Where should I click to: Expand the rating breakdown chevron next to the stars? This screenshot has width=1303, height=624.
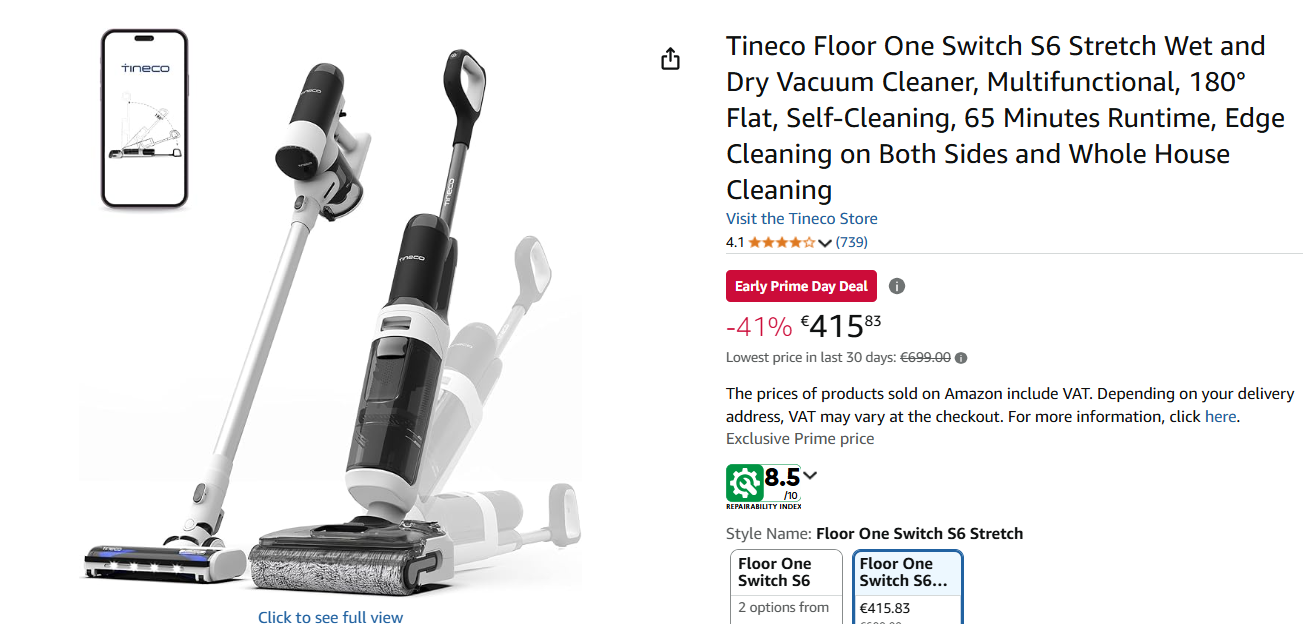pyautogui.click(x=825, y=242)
